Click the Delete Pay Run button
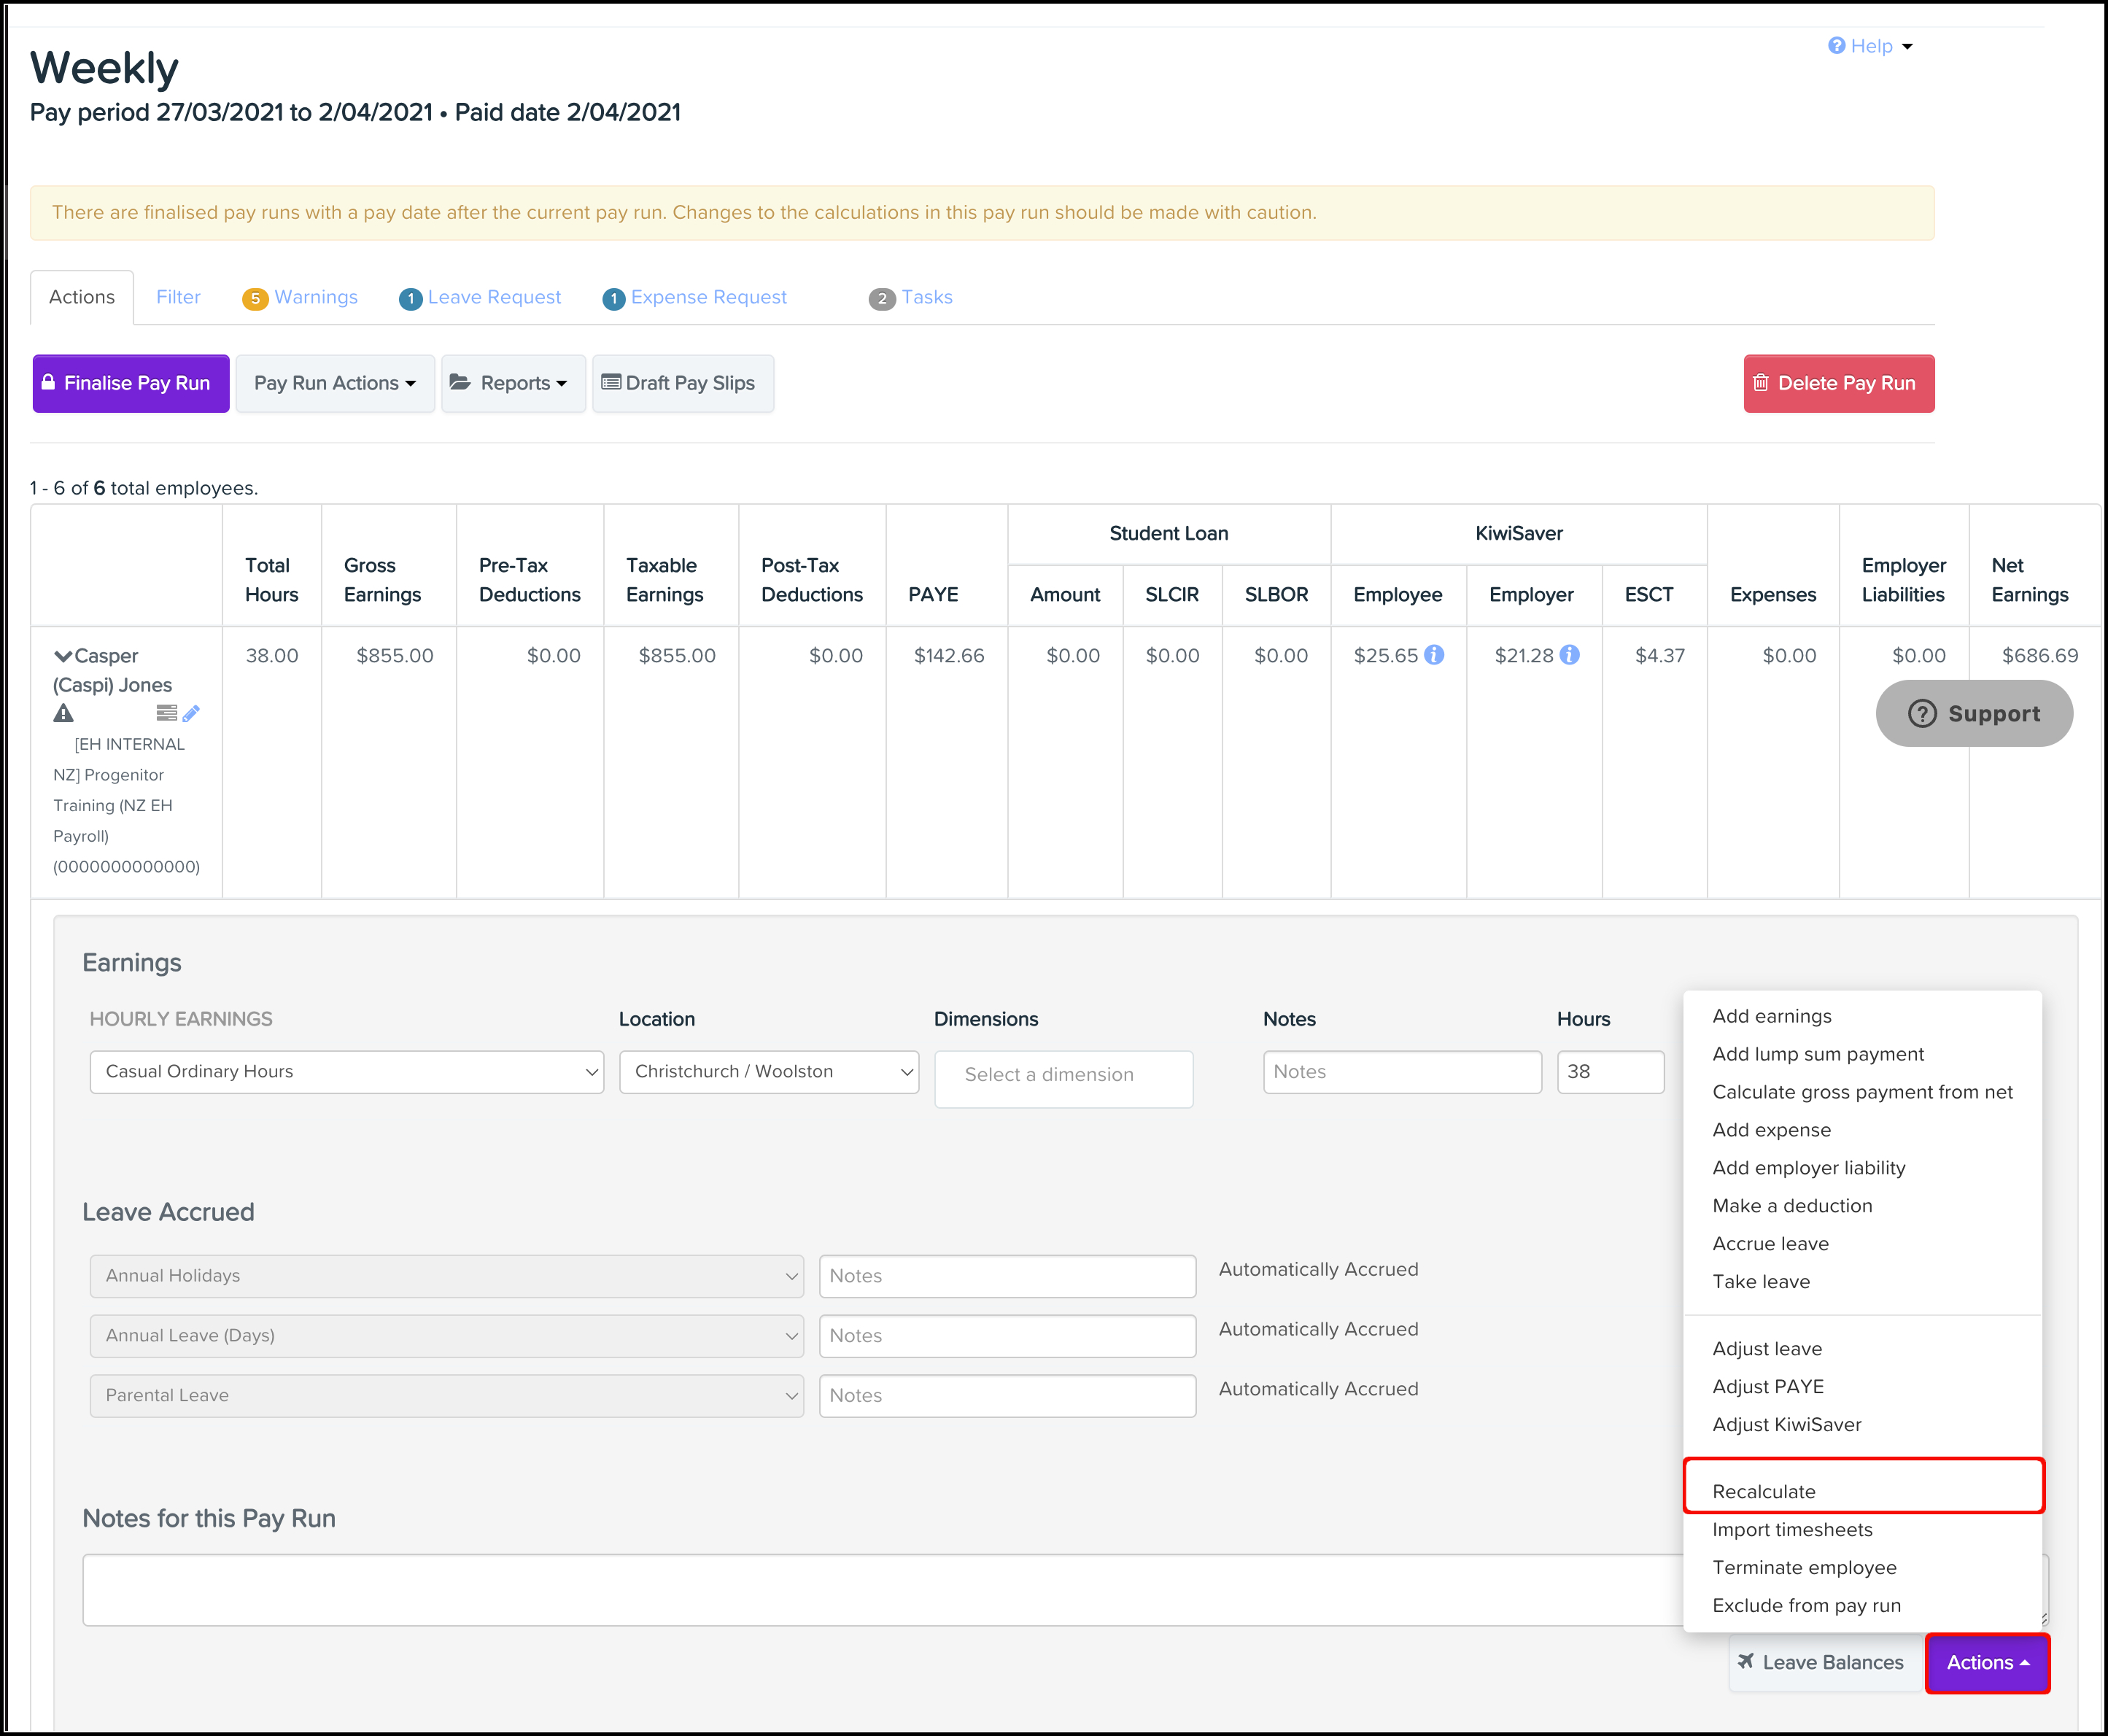Image resolution: width=2108 pixels, height=1736 pixels. (1838, 384)
